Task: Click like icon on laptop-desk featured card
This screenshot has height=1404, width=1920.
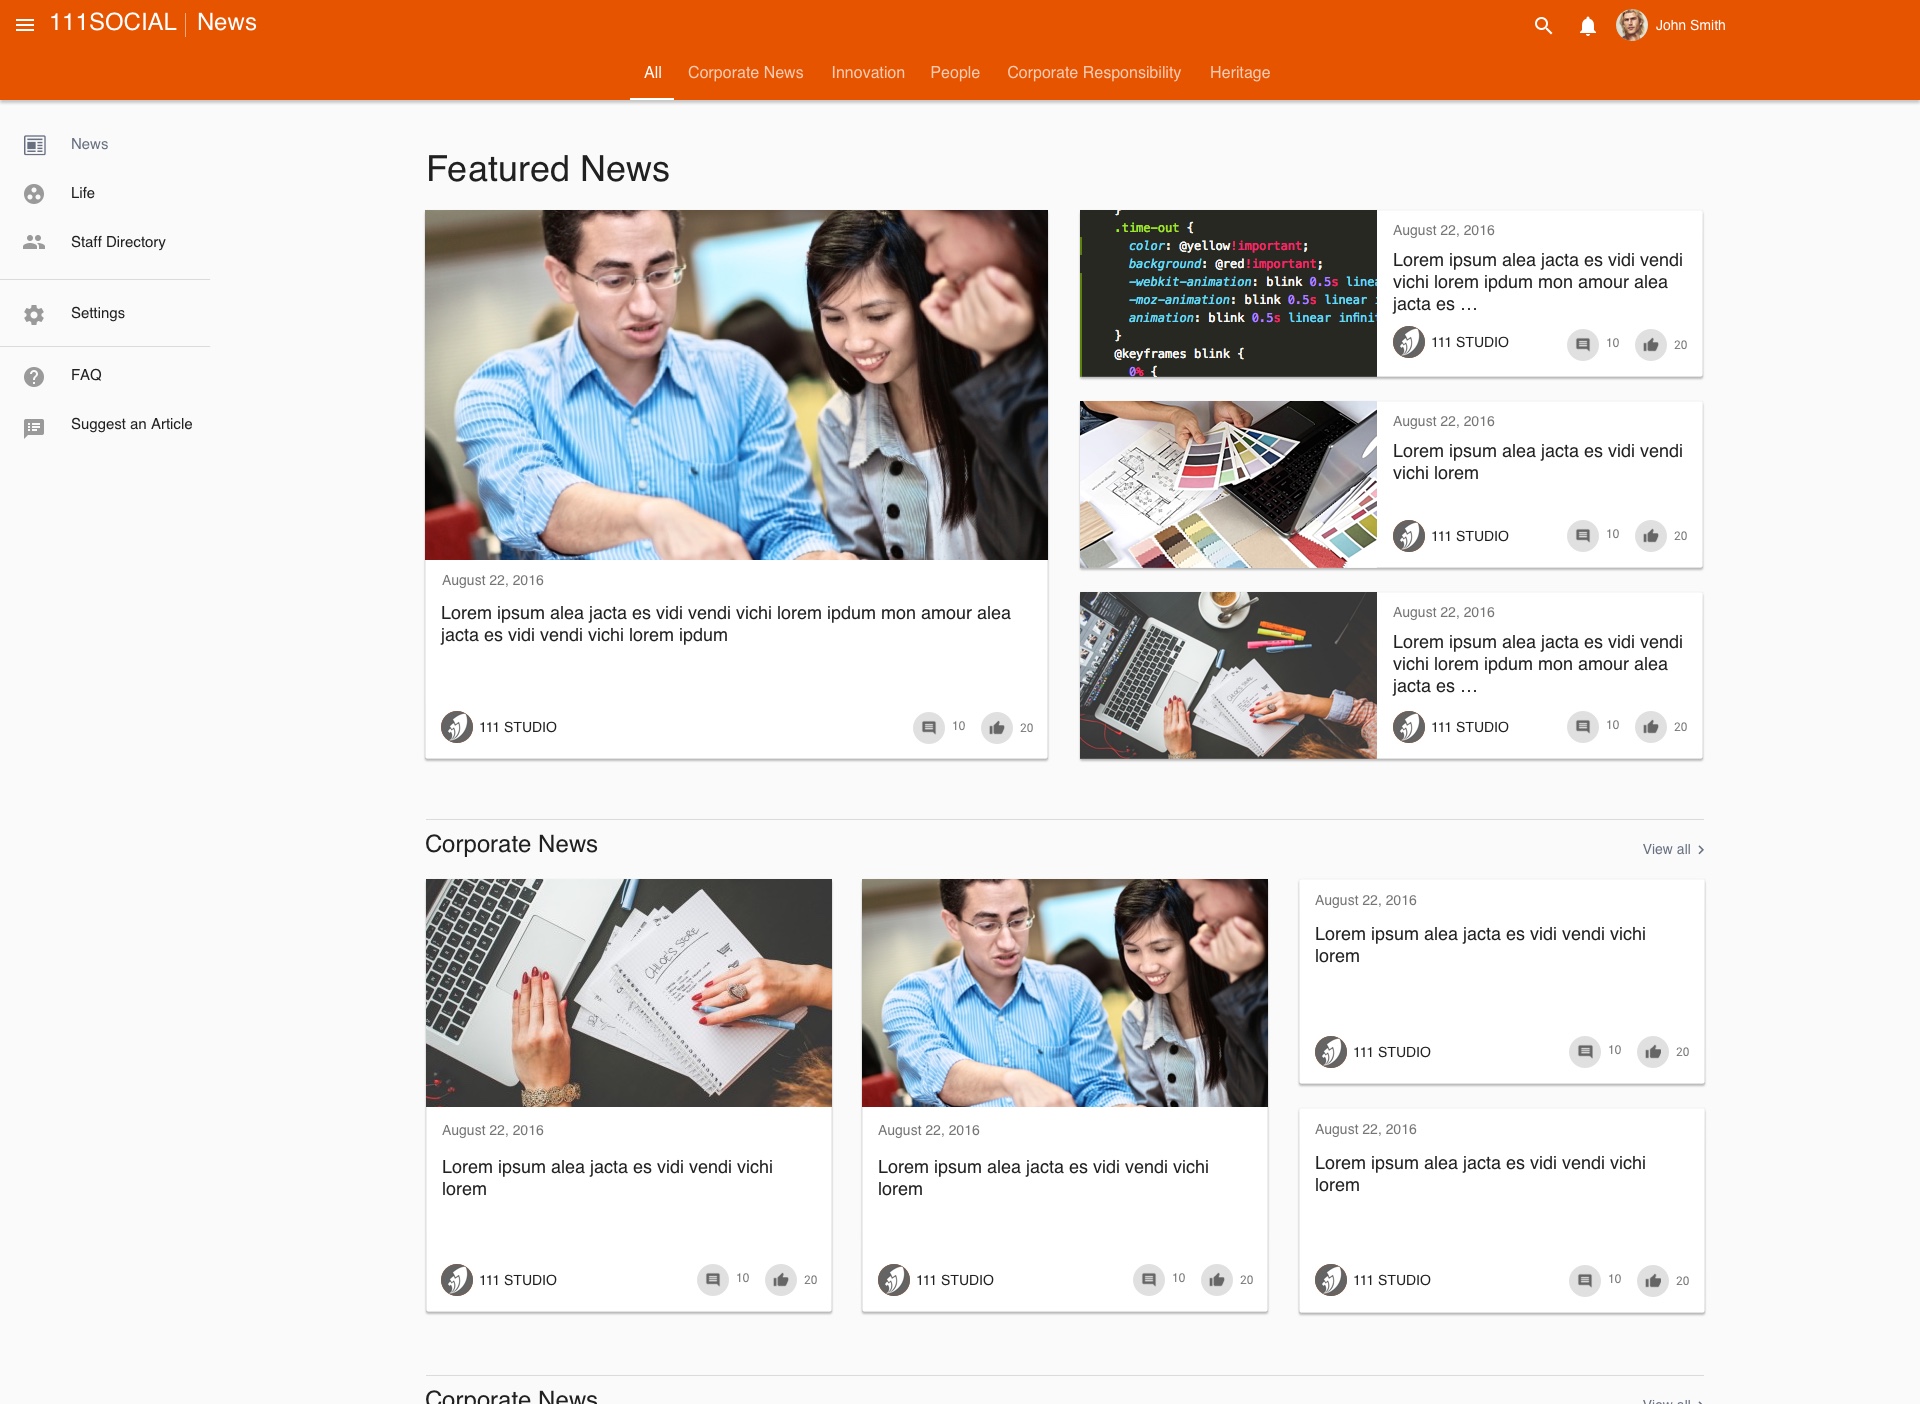Action: click(1651, 726)
